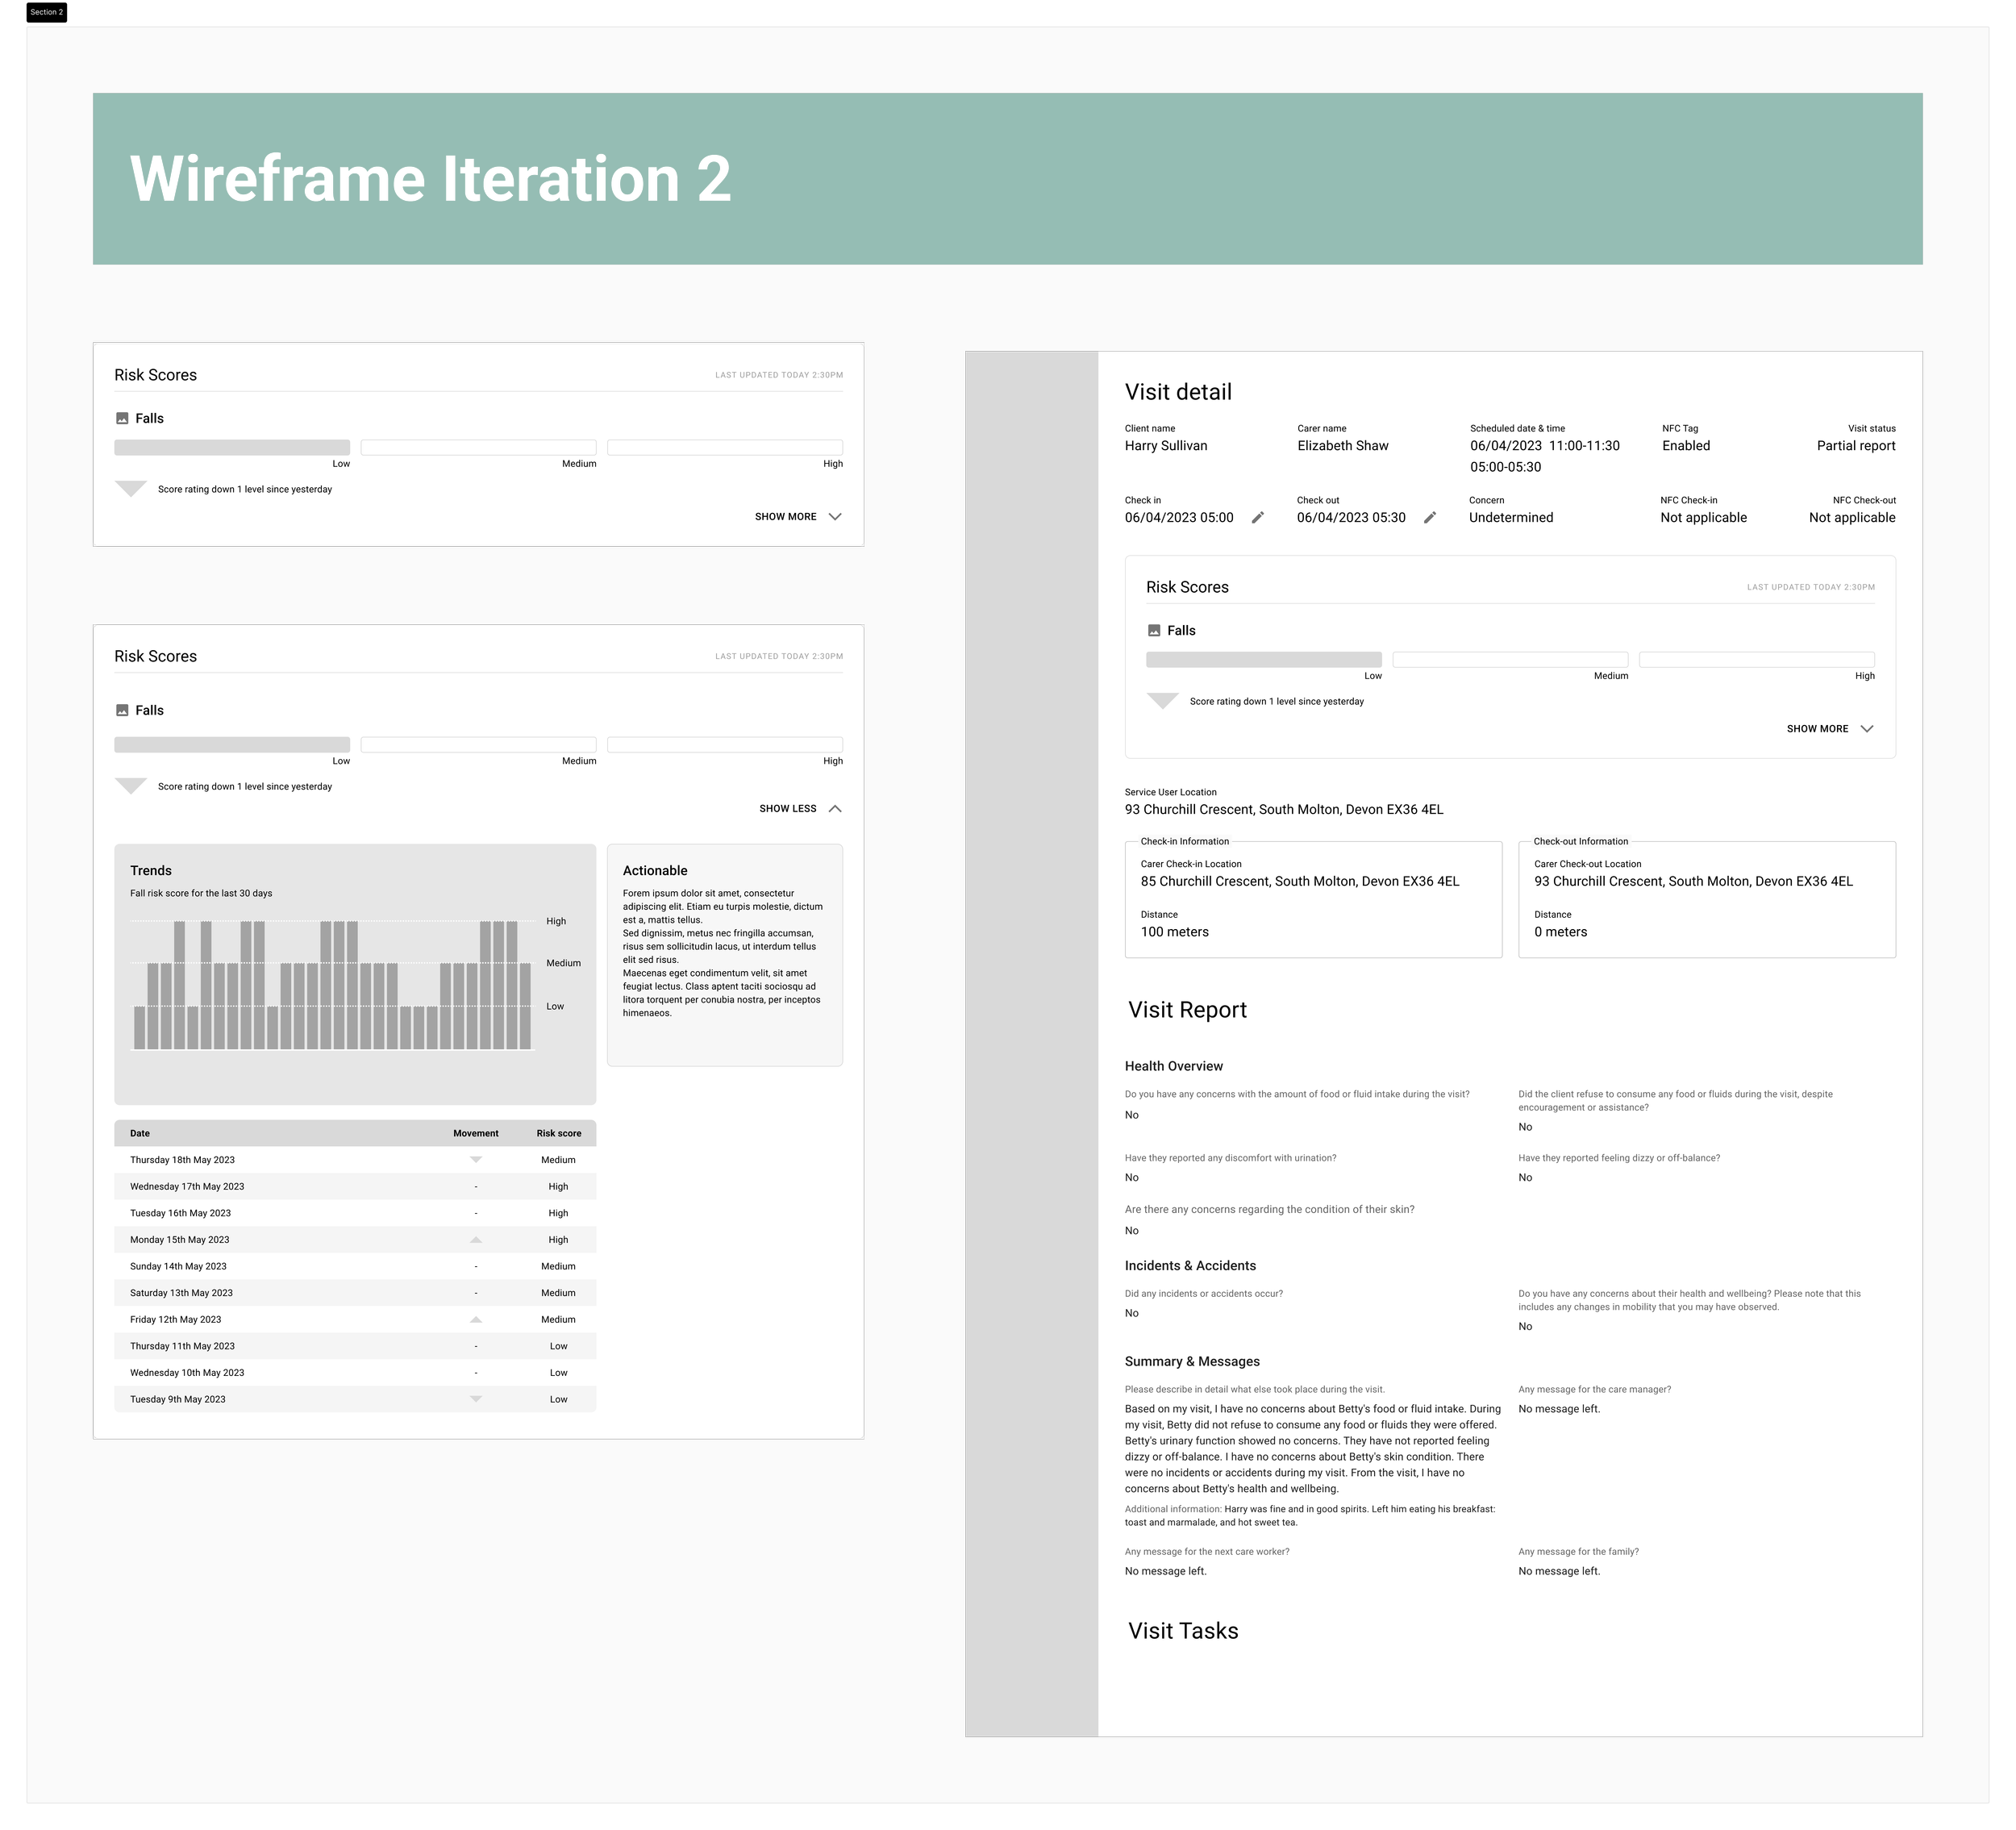The height and width of the screenshot is (1830, 2016).
Task: Click the Movement column header
Action: click(x=476, y=1133)
